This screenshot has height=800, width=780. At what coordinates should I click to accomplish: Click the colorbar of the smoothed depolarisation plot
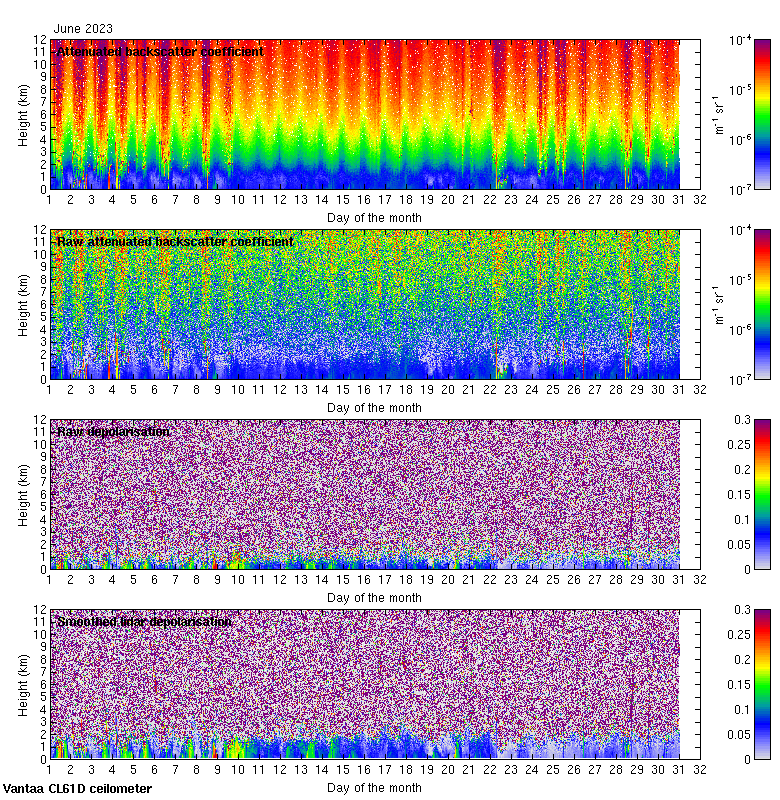[762, 684]
